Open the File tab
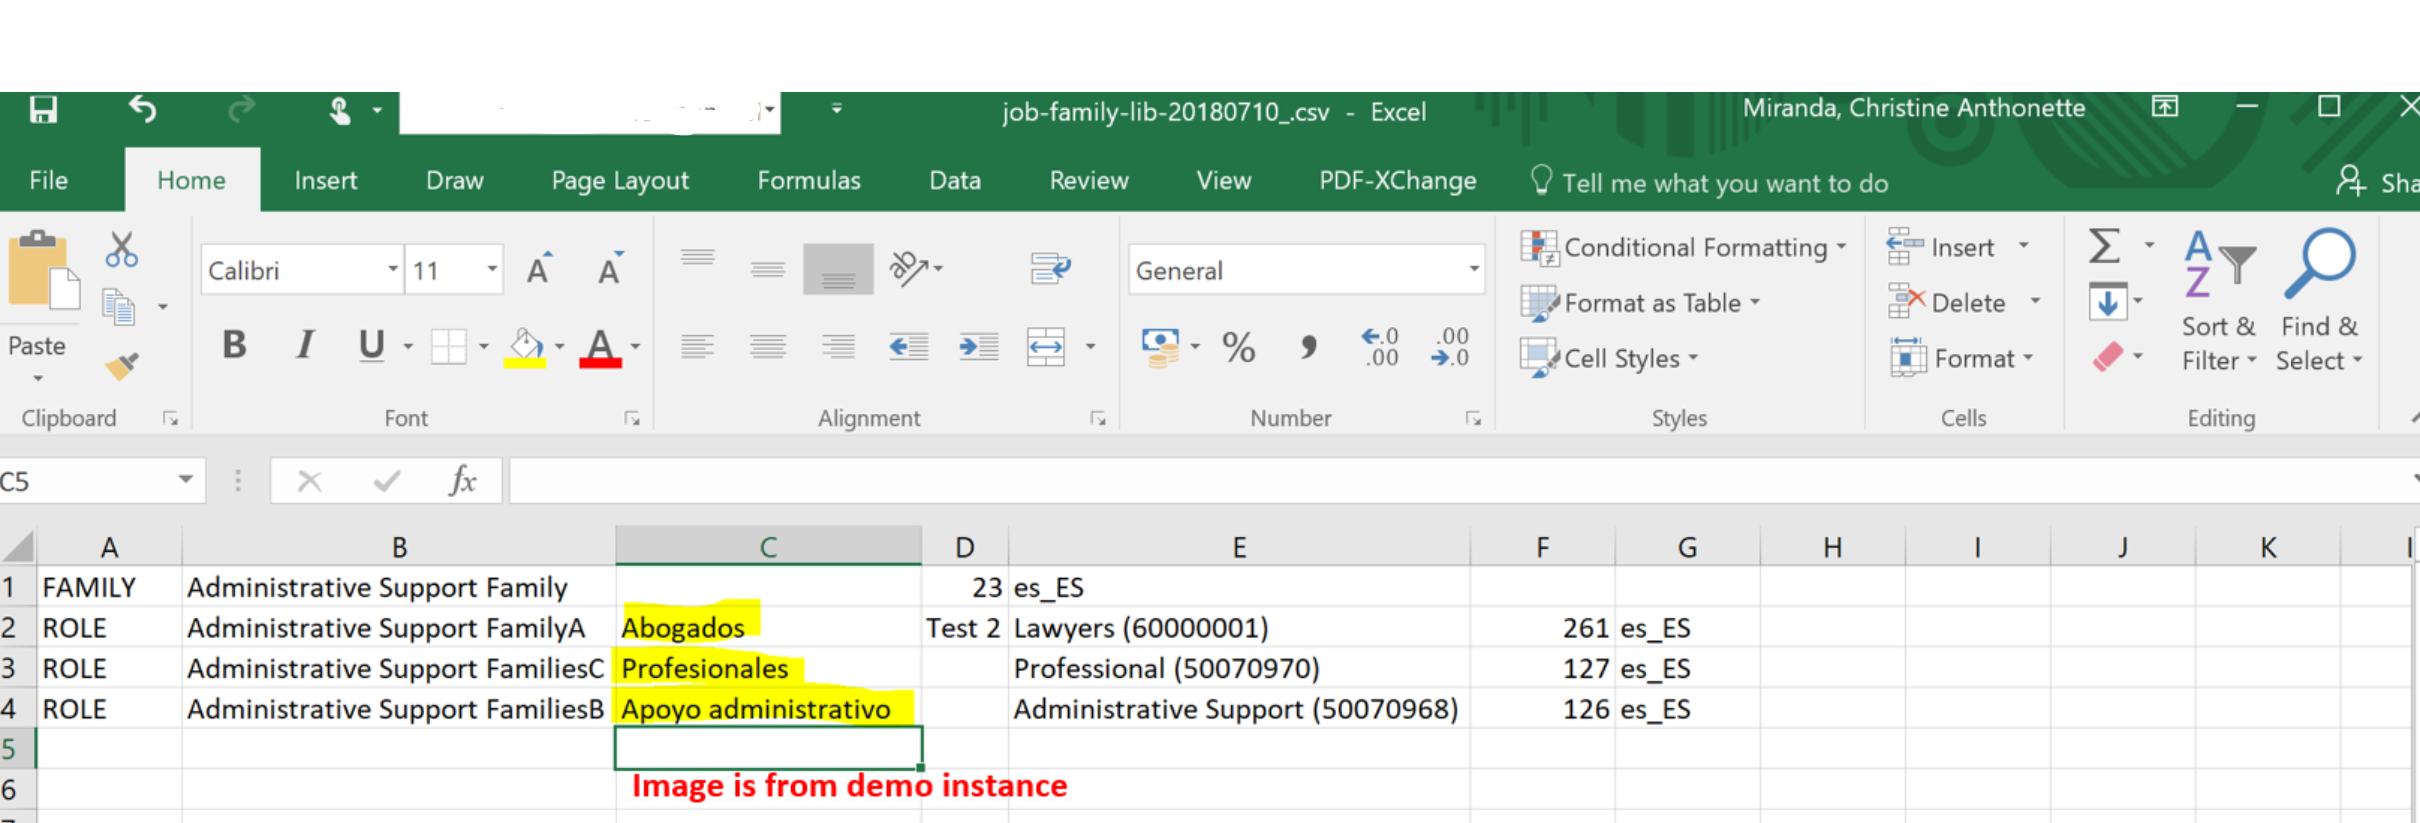The height and width of the screenshot is (823, 2420). [x=49, y=181]
